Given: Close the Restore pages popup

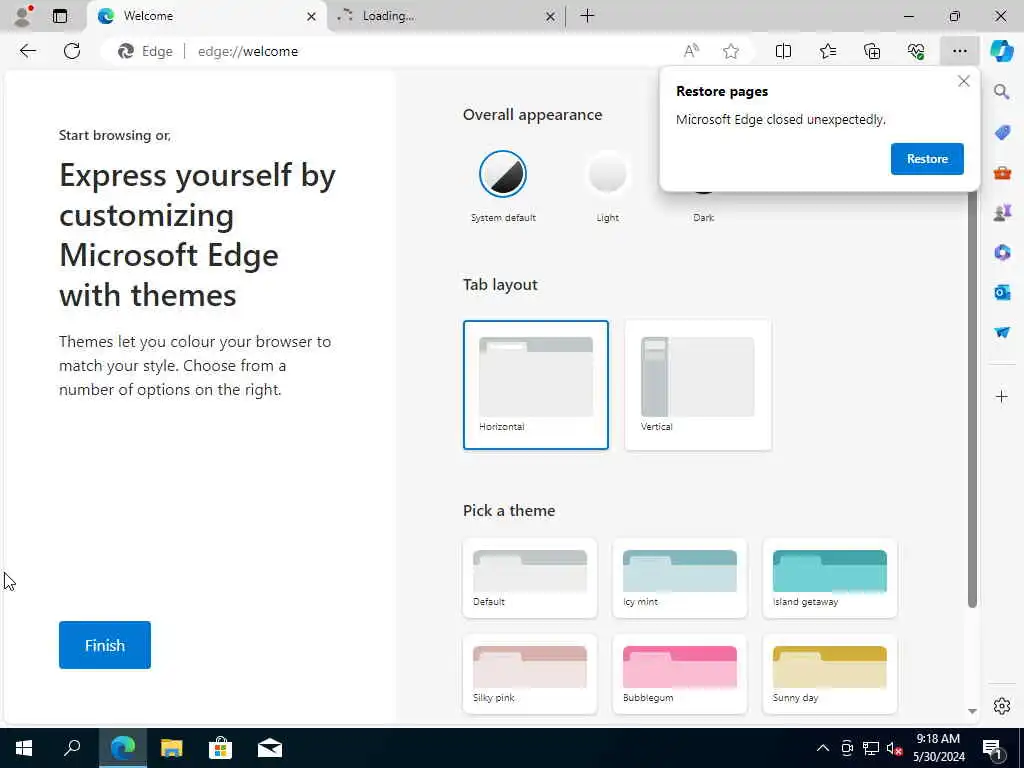Looking at the screenshot, I should (963, 81).
